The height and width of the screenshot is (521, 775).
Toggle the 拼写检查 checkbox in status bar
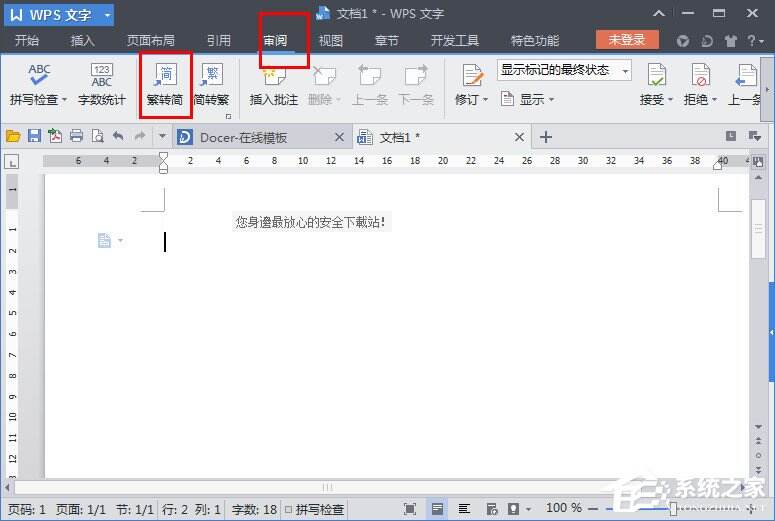coord(289,510)
